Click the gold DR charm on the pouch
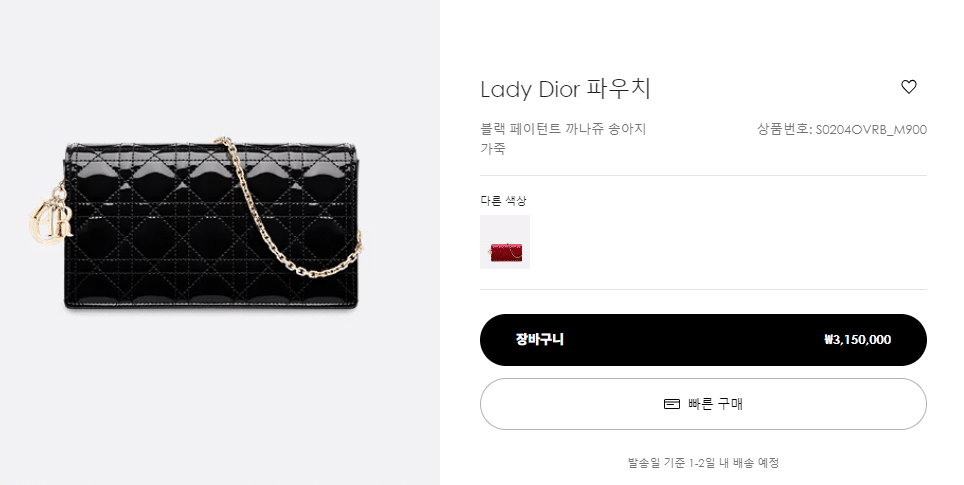The height and width of the screenshot is (485, 964). pyautogui.click(x=50, y=218)
